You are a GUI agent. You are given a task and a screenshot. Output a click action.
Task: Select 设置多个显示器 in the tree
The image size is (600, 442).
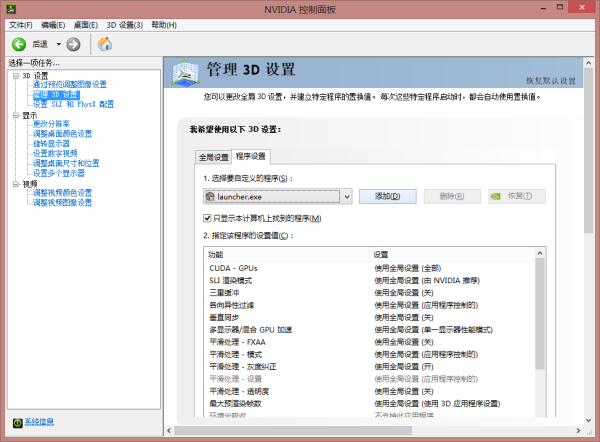59,173
